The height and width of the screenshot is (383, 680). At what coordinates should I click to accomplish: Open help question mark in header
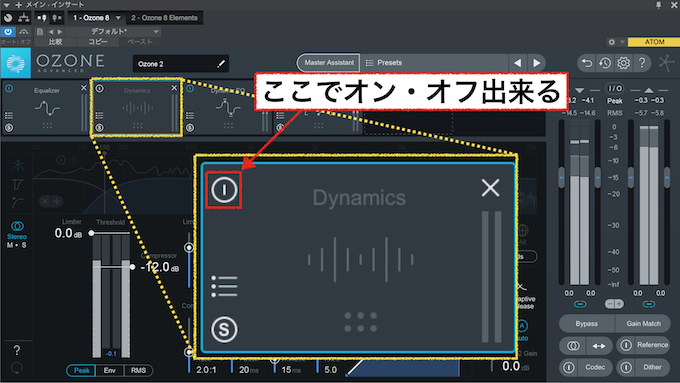tap(642, 63)
